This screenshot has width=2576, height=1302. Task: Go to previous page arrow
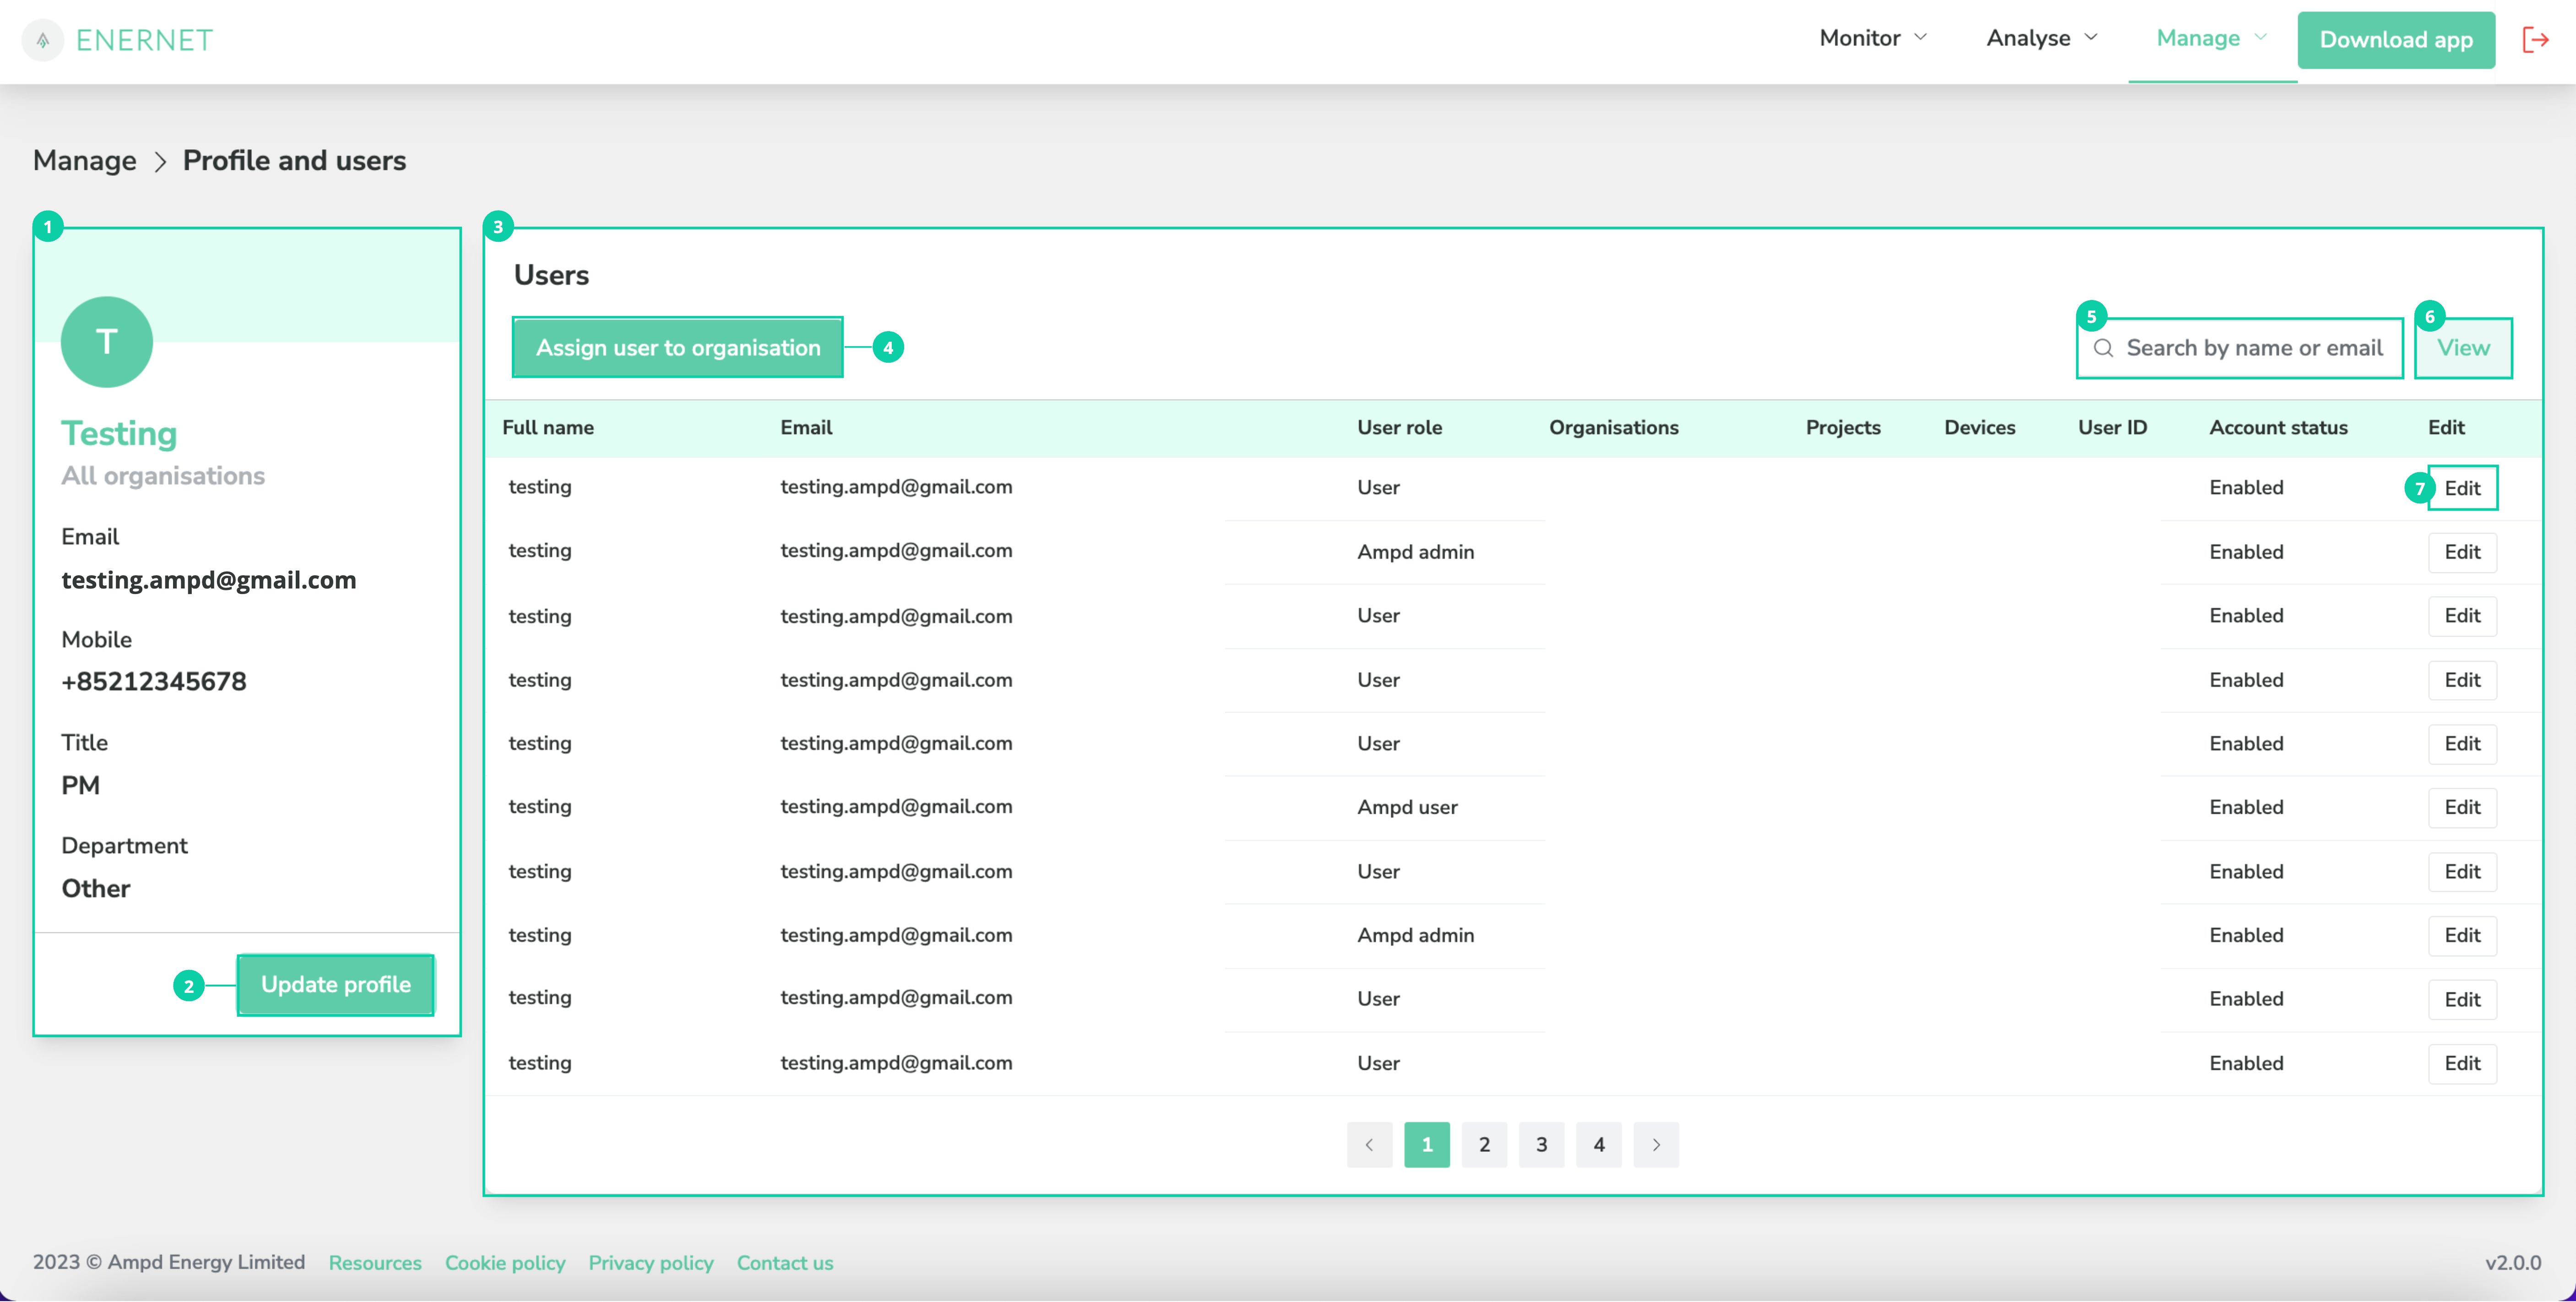coord(1369,1145)
